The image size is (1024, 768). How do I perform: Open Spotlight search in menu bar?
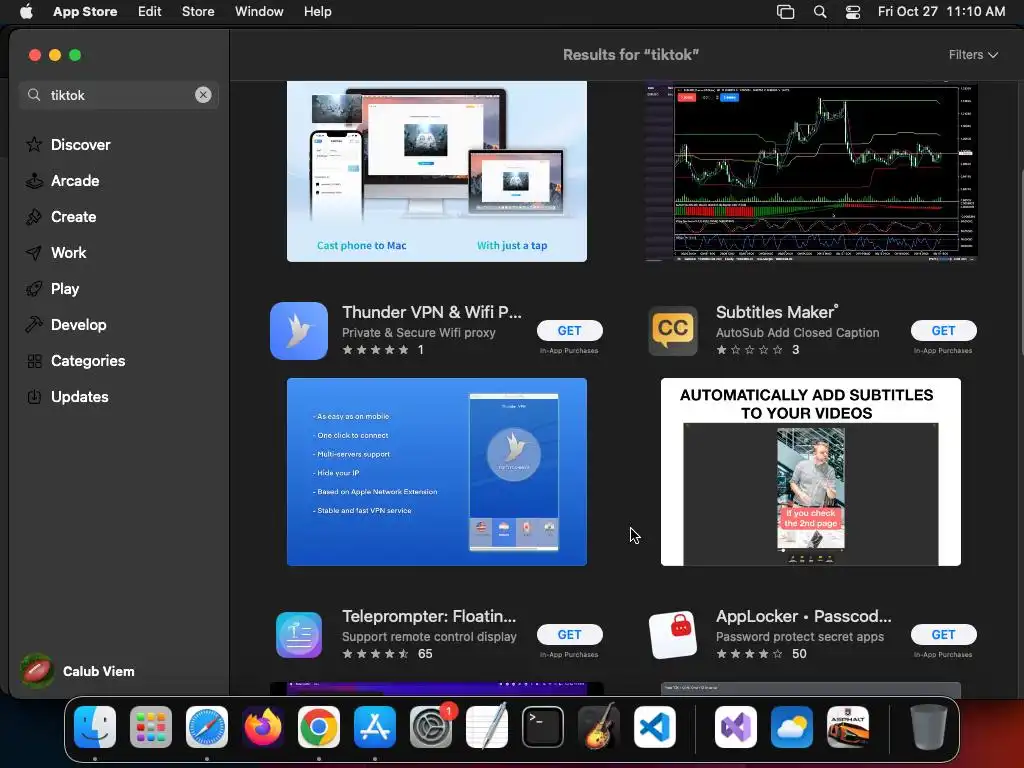coord(820,11)
